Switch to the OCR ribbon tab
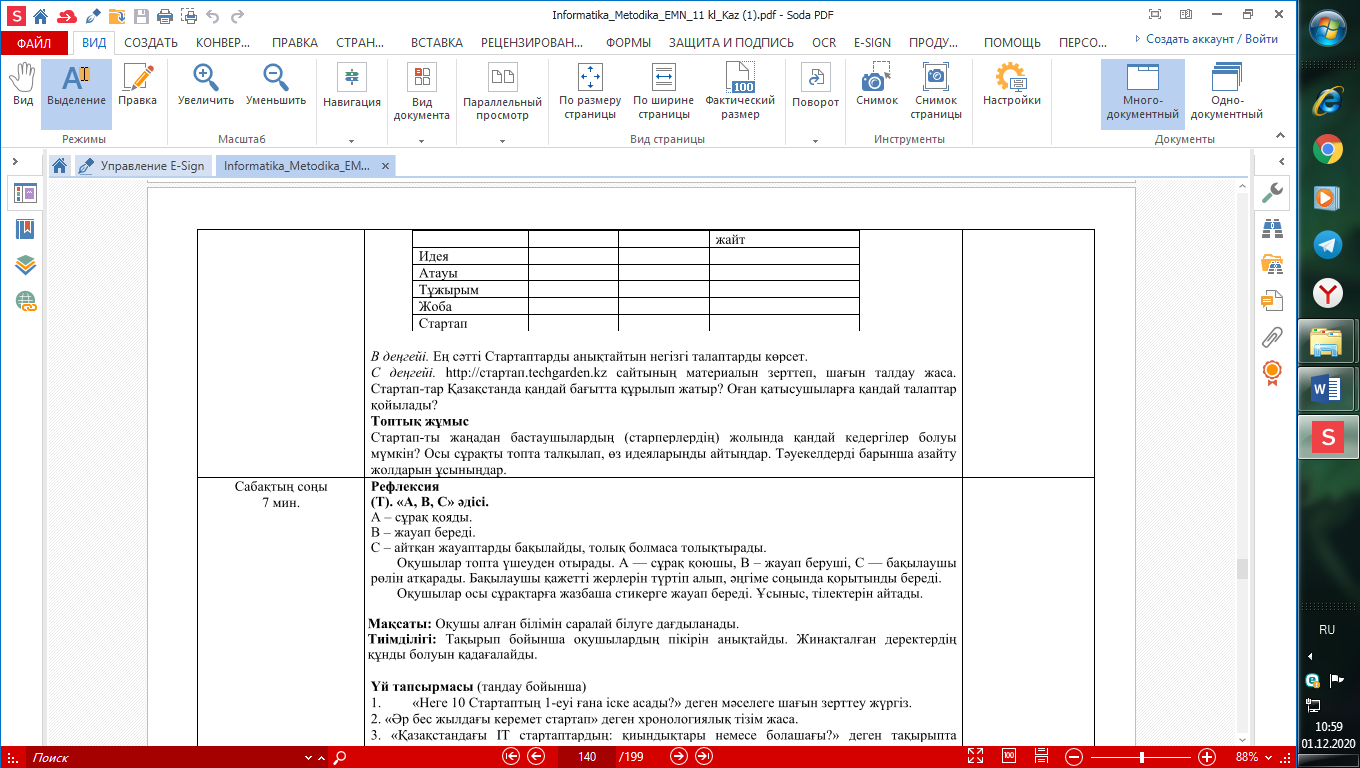Screen dimensions: 1360x768 824,43
